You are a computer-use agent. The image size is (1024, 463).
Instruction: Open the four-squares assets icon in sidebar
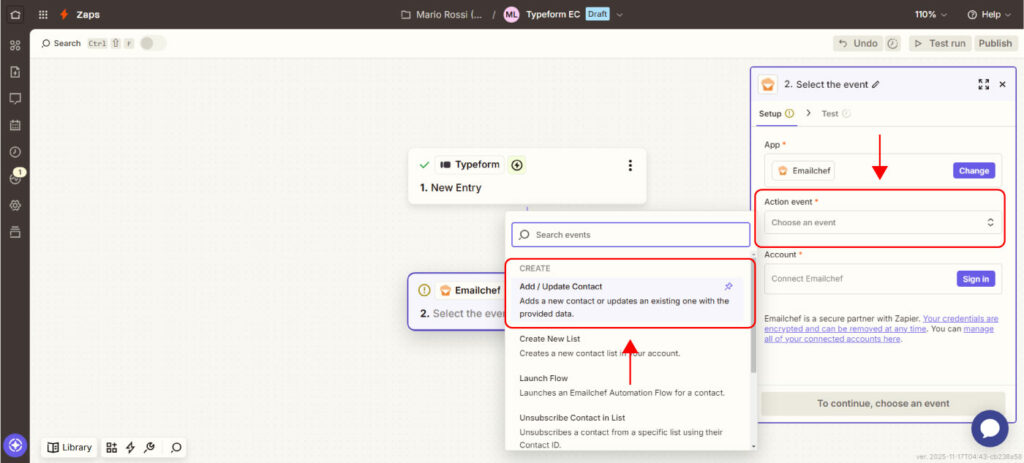click(x=15, y=46)
